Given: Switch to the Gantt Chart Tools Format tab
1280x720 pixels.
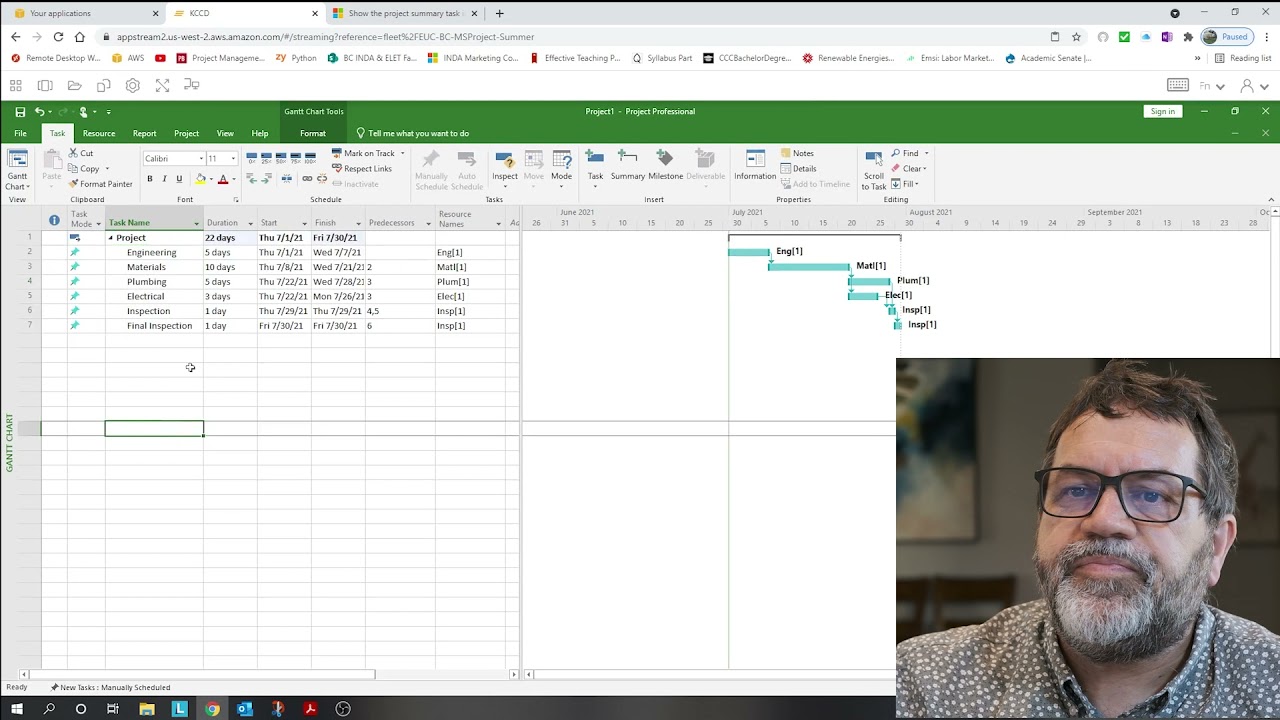Looking at the screenshot, I should point(313,133).
